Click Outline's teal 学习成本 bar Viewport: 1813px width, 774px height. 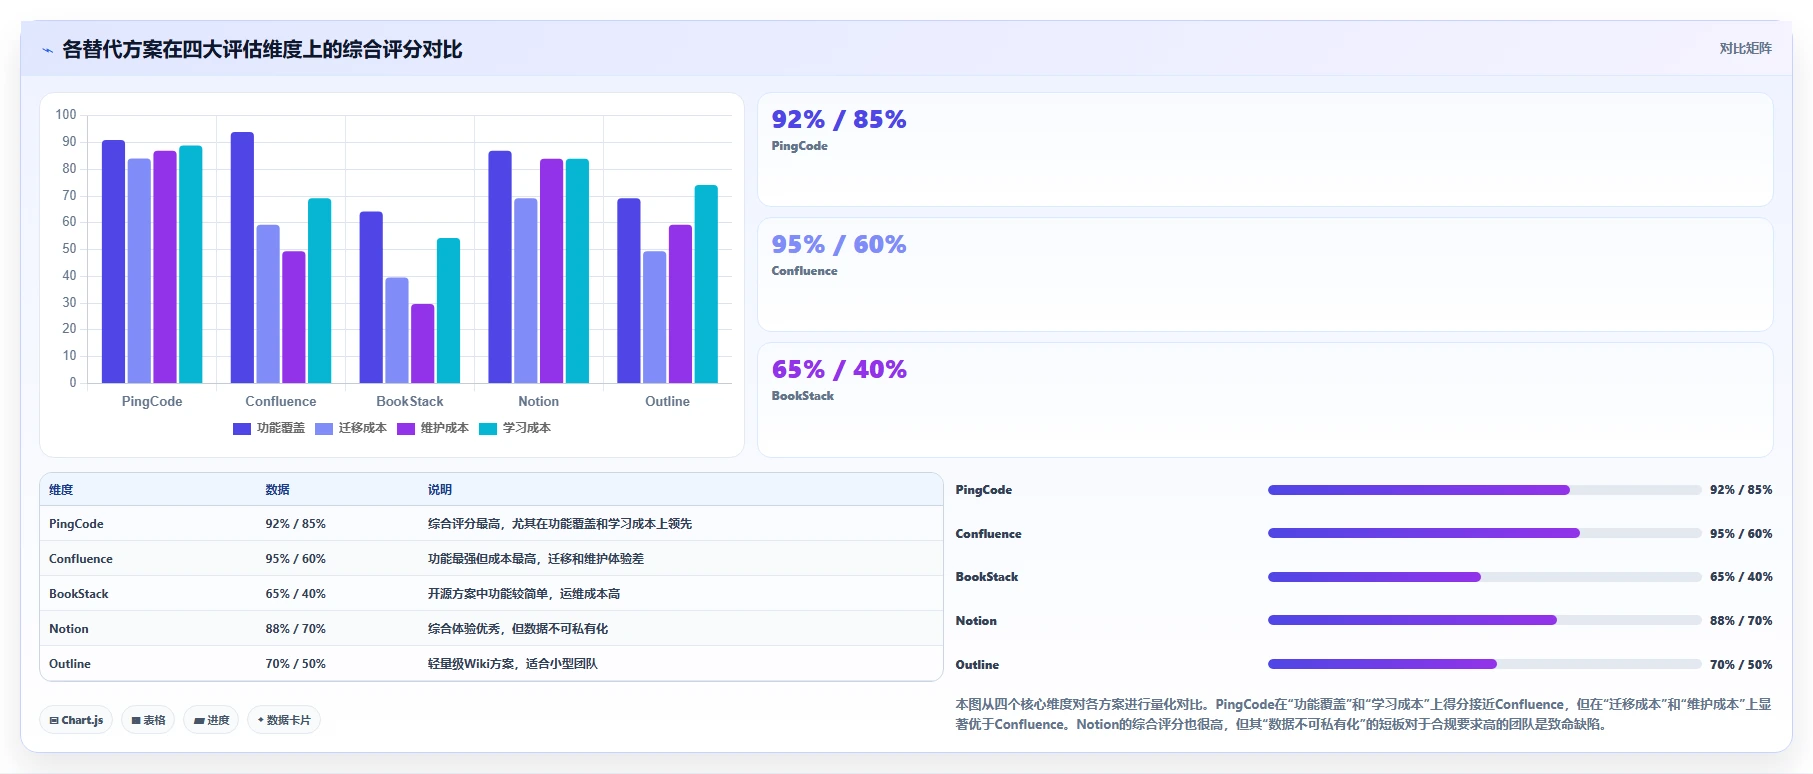tap(706, 284)
